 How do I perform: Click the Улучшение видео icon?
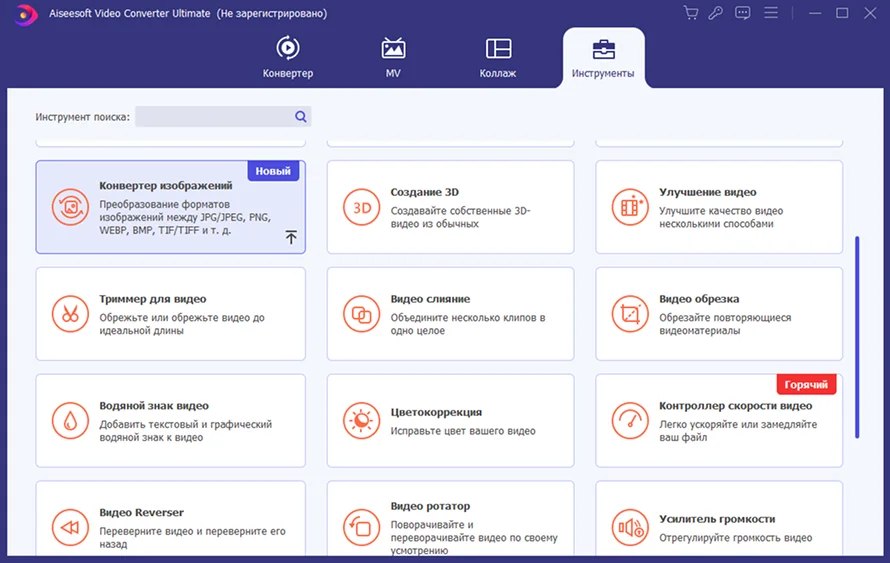coord(630,207)
